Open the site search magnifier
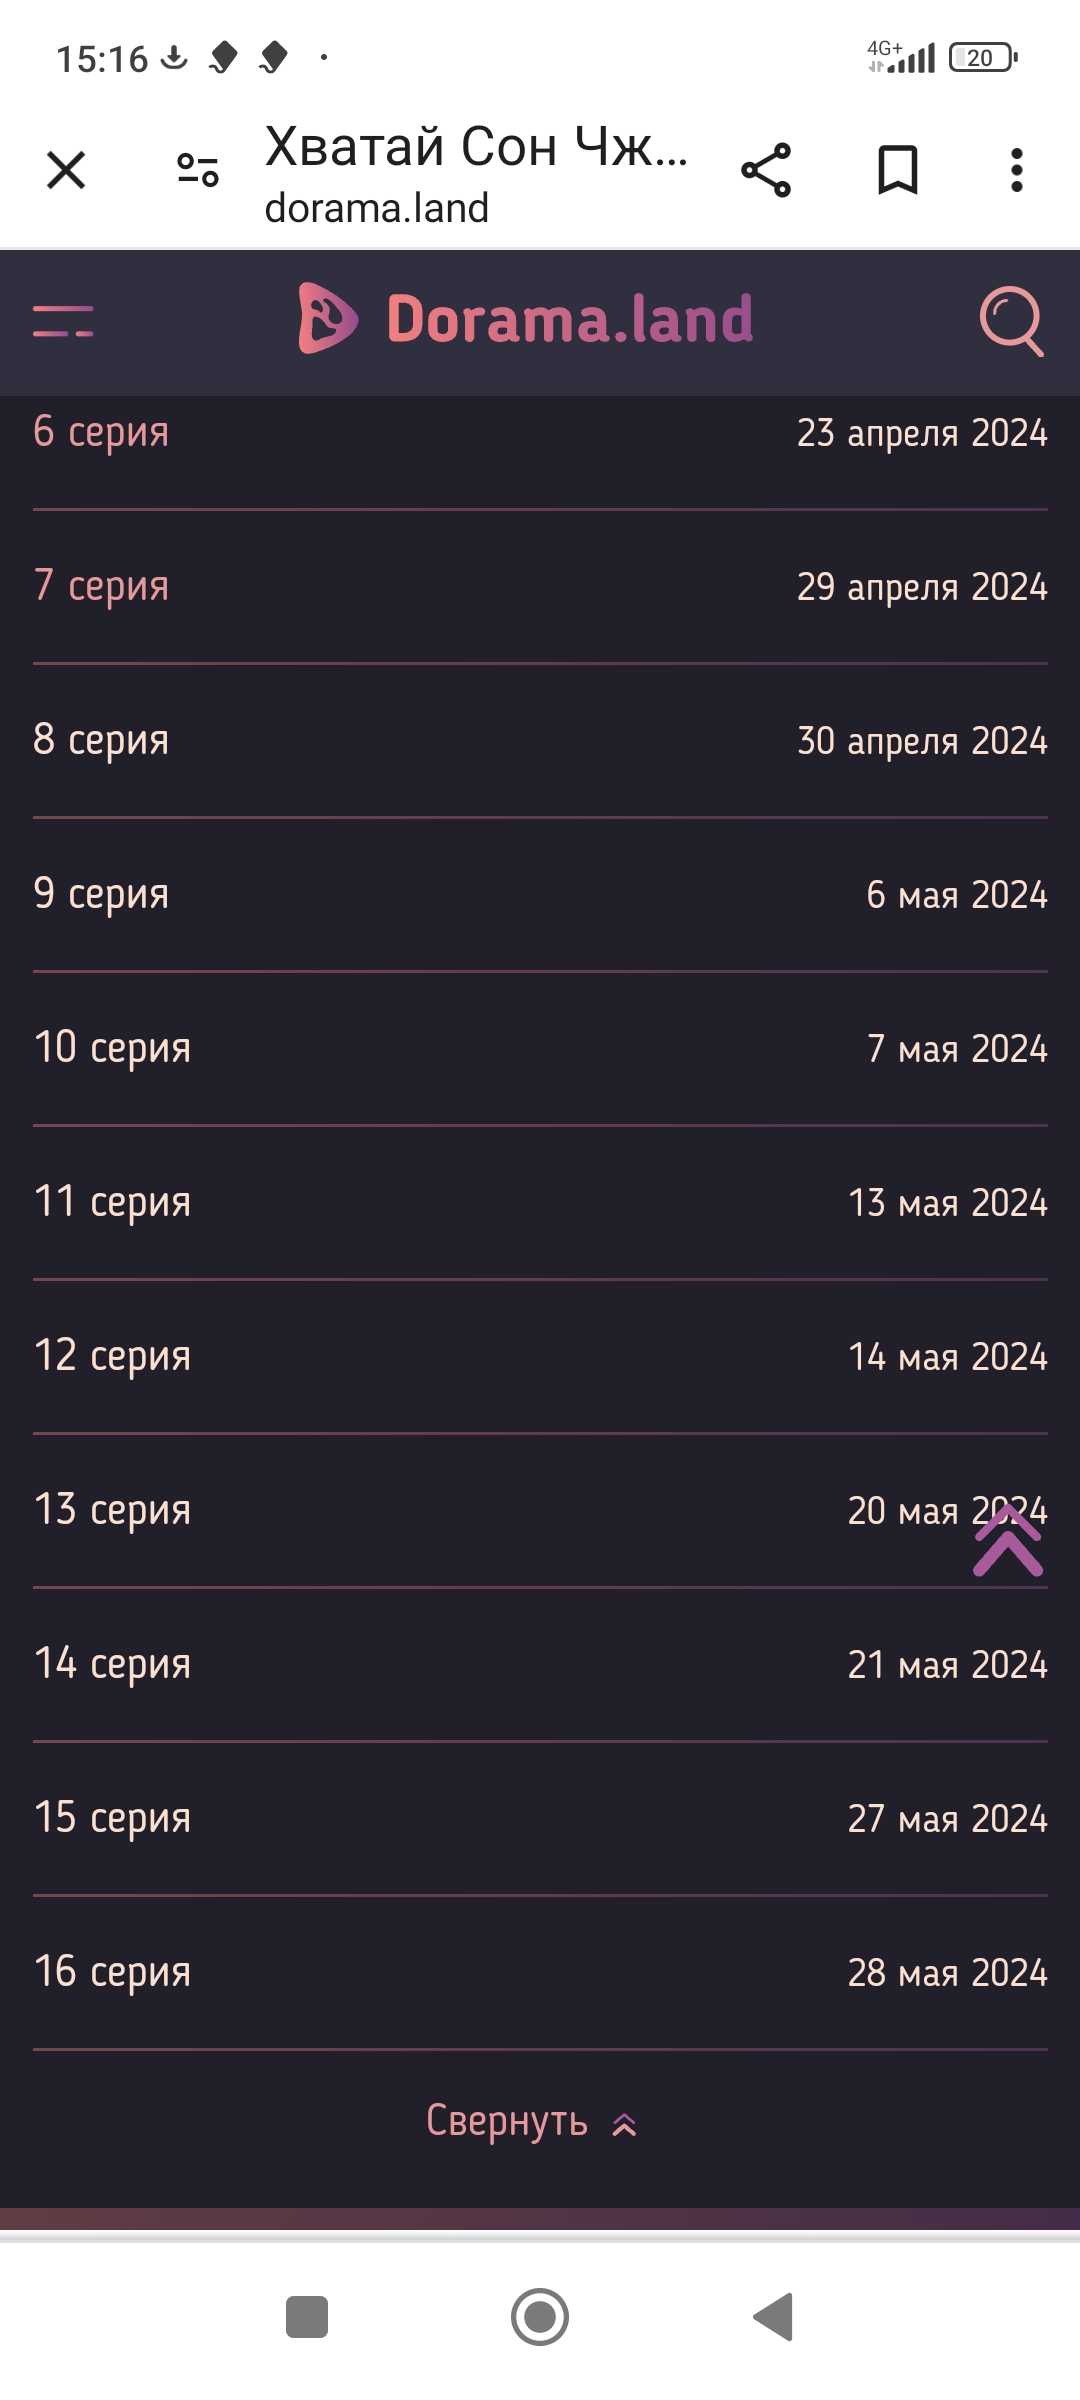The image size is (1080, 2400). (x=1011, y=321)
